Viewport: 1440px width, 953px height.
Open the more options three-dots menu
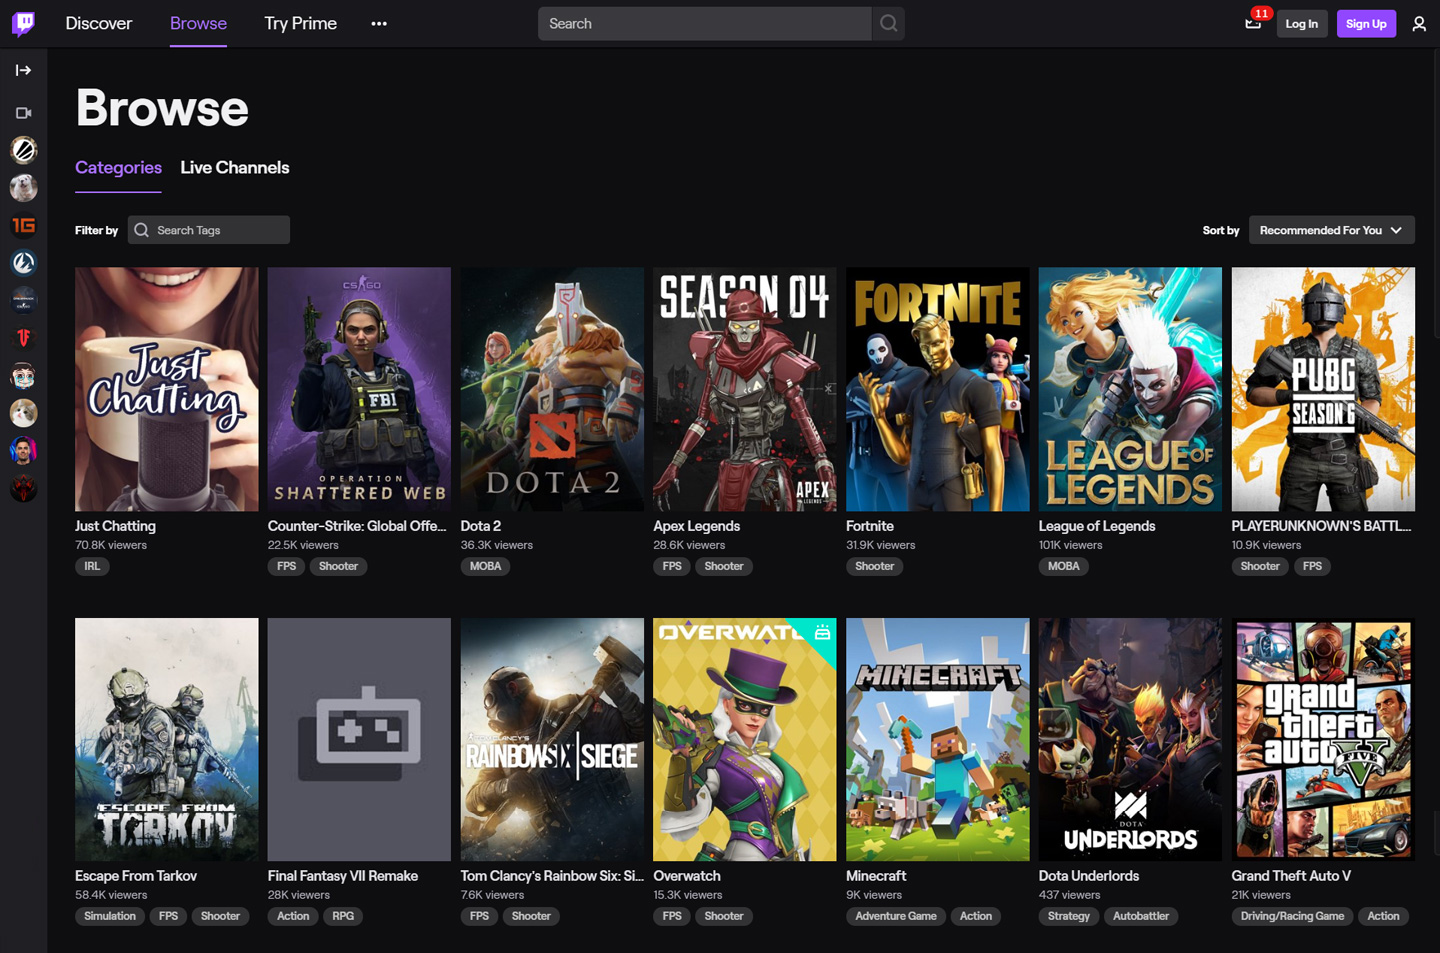click(x=379, y=23)
